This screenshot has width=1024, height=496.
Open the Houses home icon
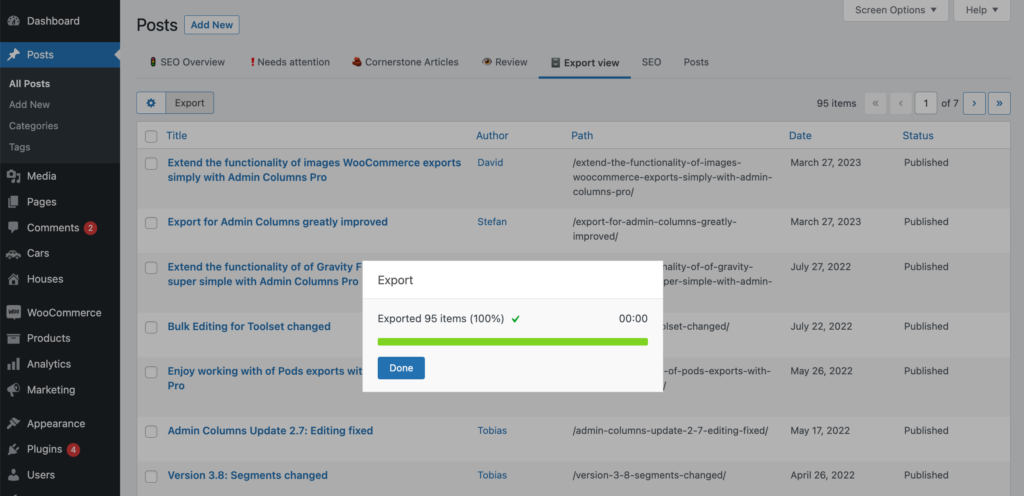(13, 279)
